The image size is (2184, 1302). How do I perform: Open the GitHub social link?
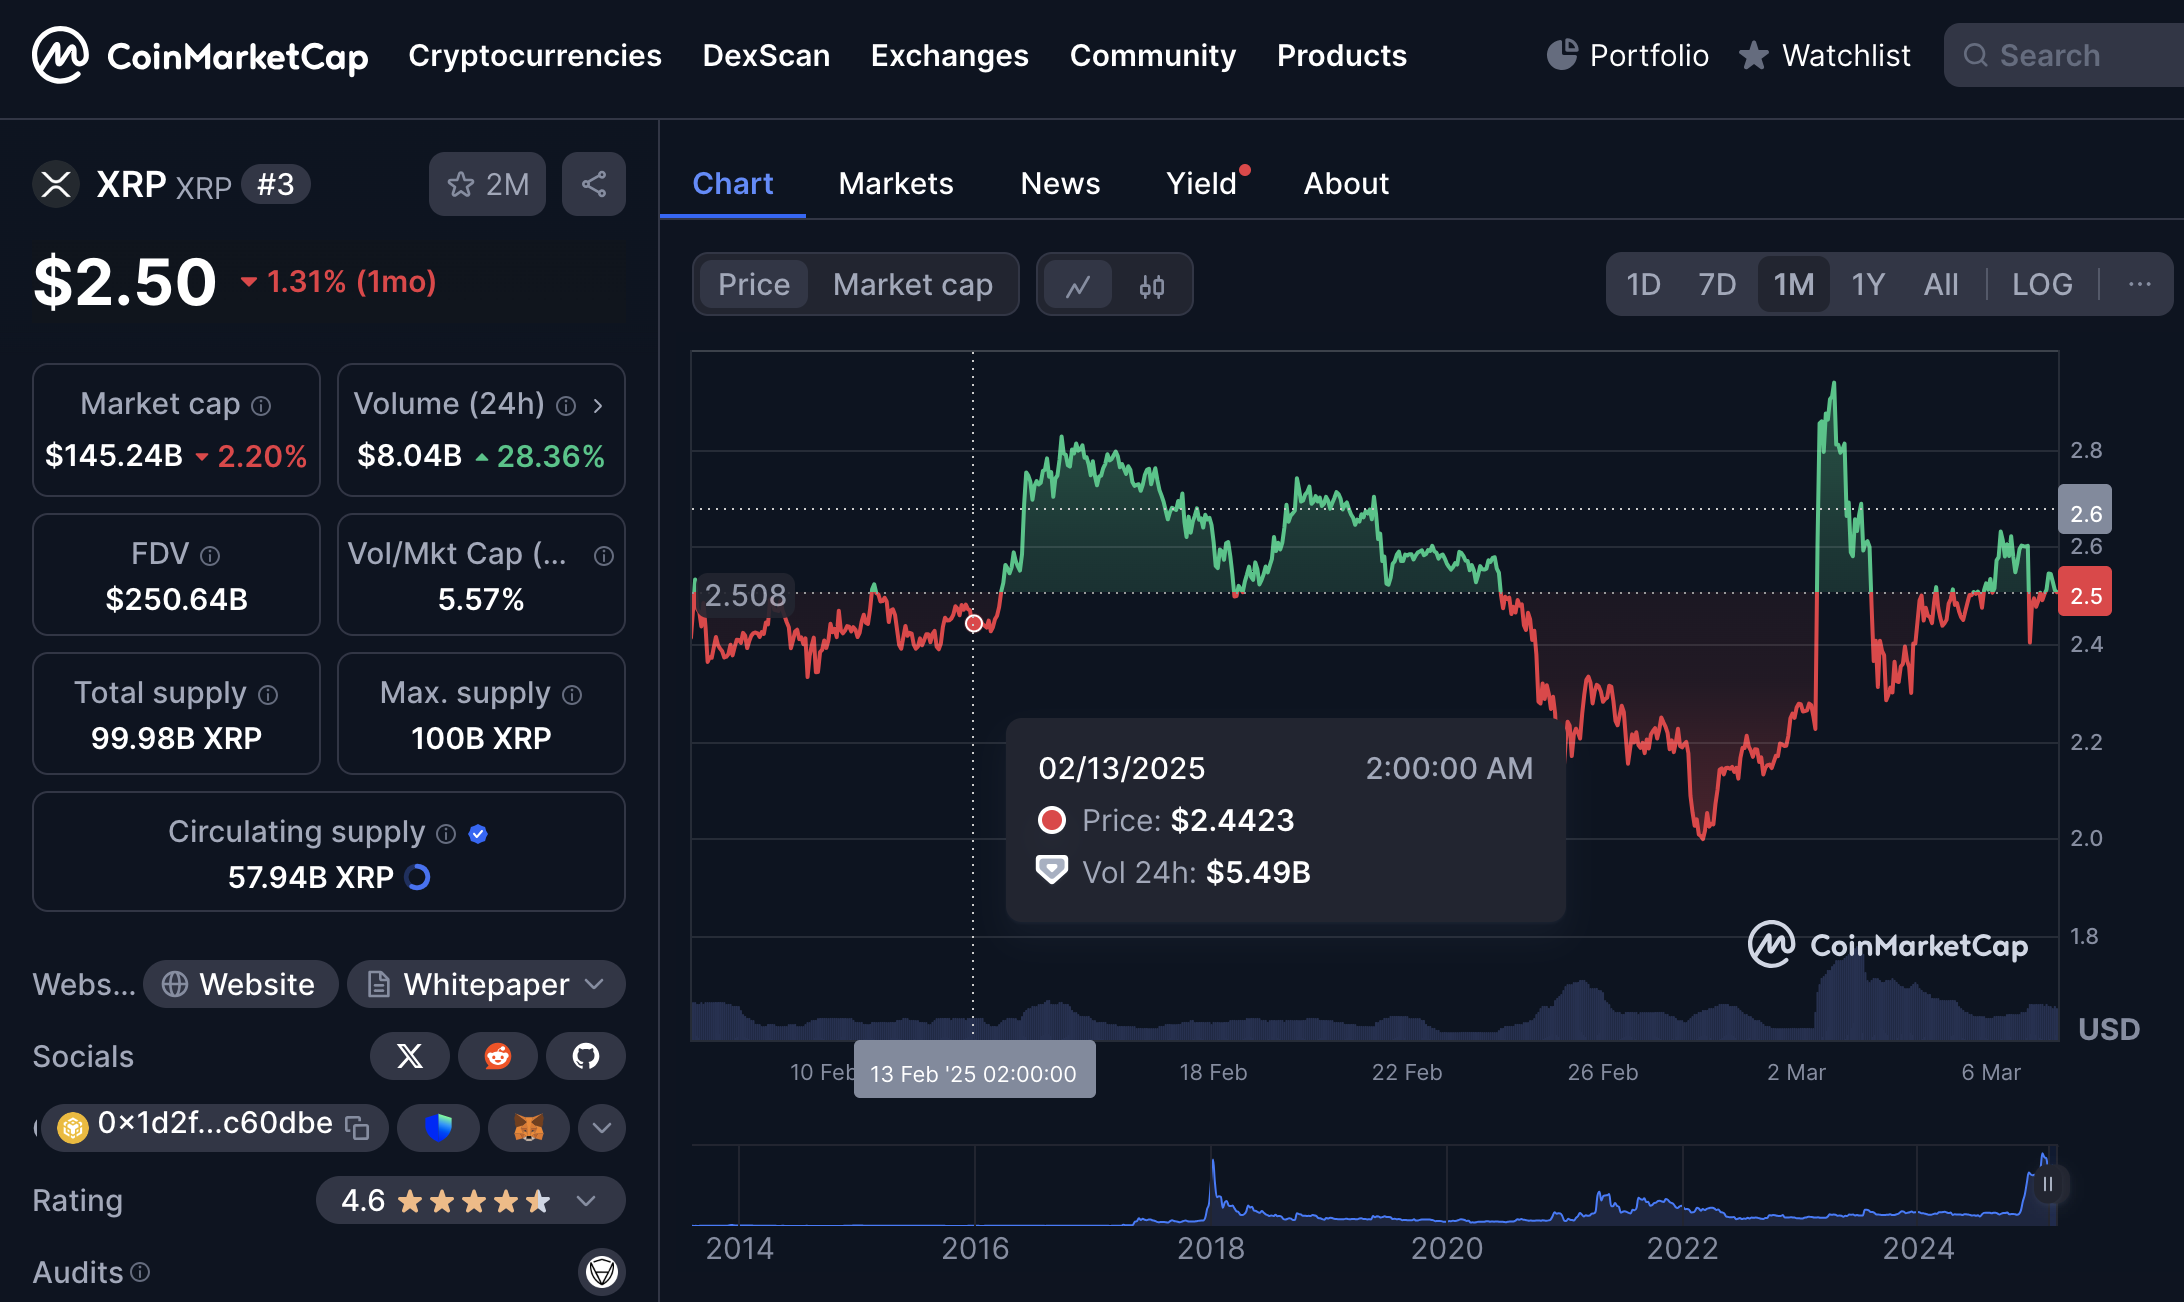(x=585, y=1056)
